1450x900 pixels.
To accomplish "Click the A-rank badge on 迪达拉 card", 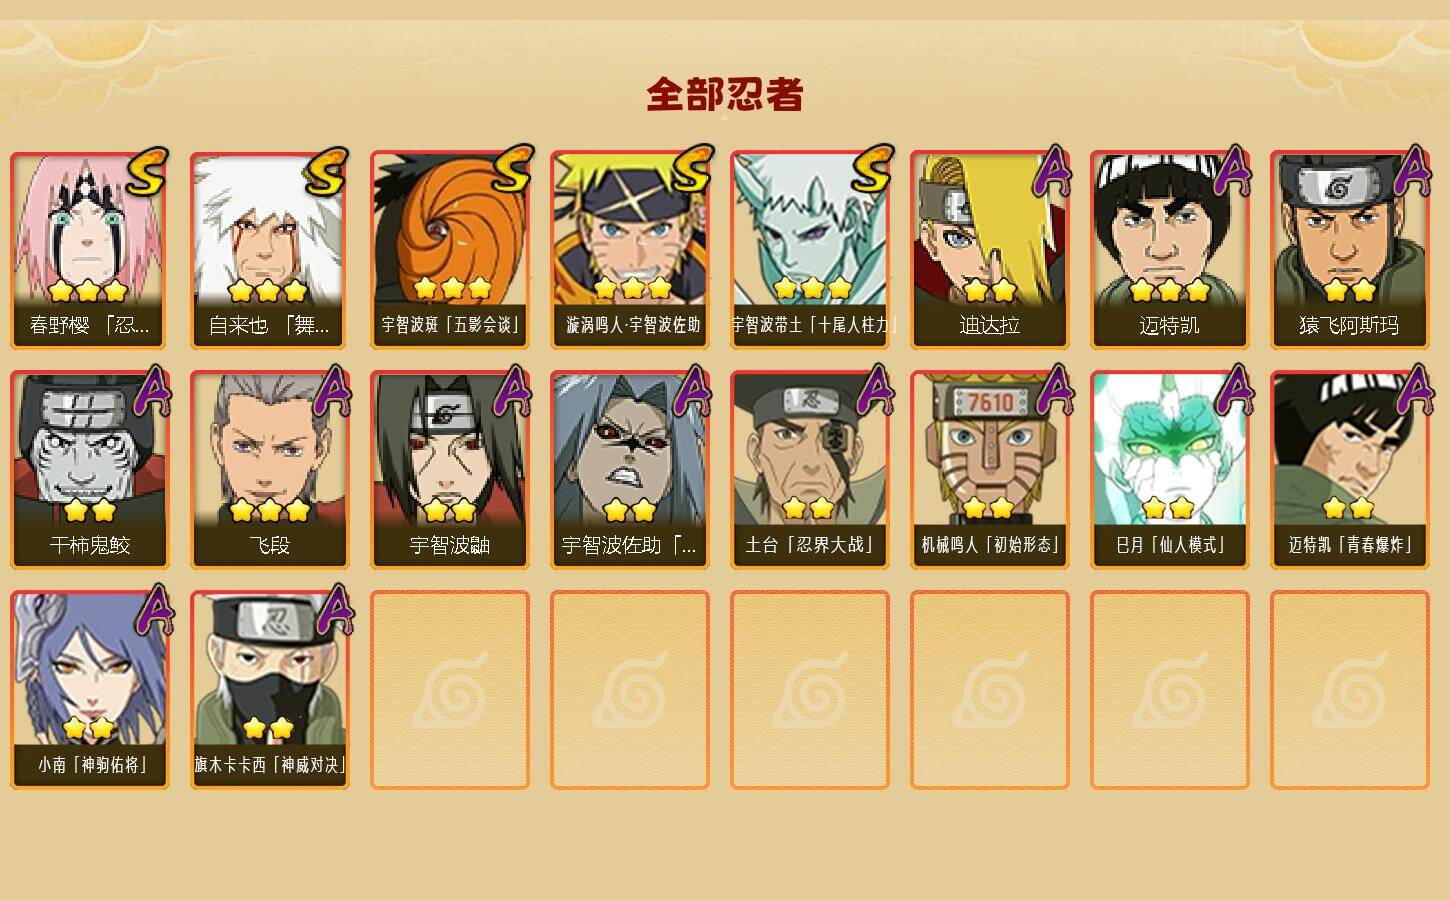I will (x=1052, y=171).
